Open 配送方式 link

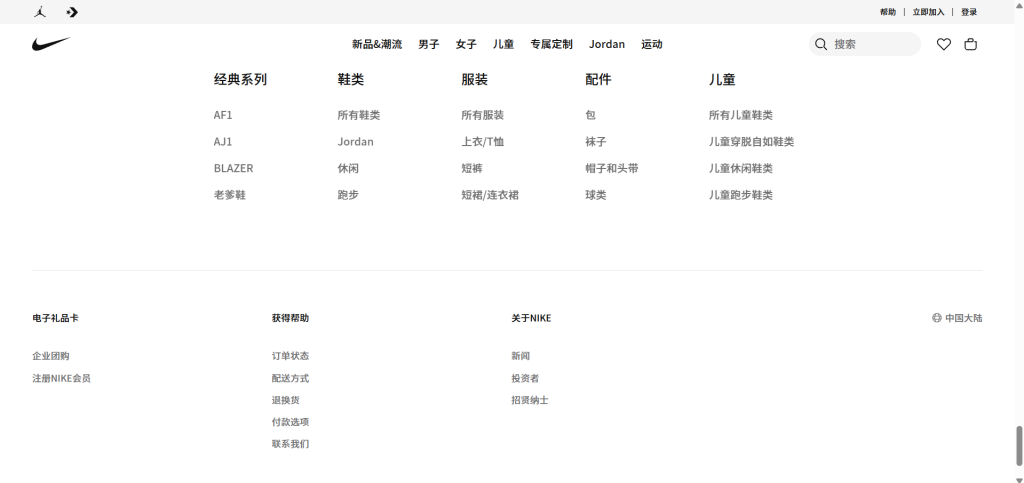pyautogui.click(x=290, y=378)
